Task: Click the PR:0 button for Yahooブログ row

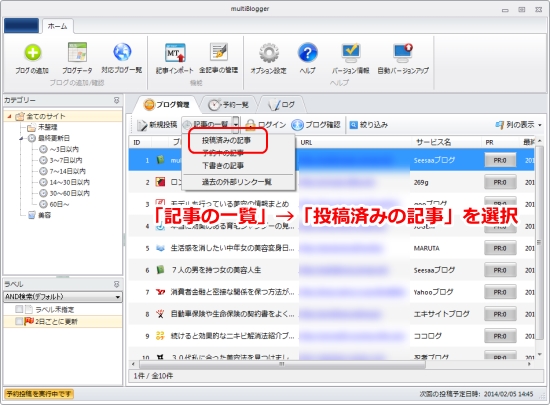Action: tap(500, 292)
